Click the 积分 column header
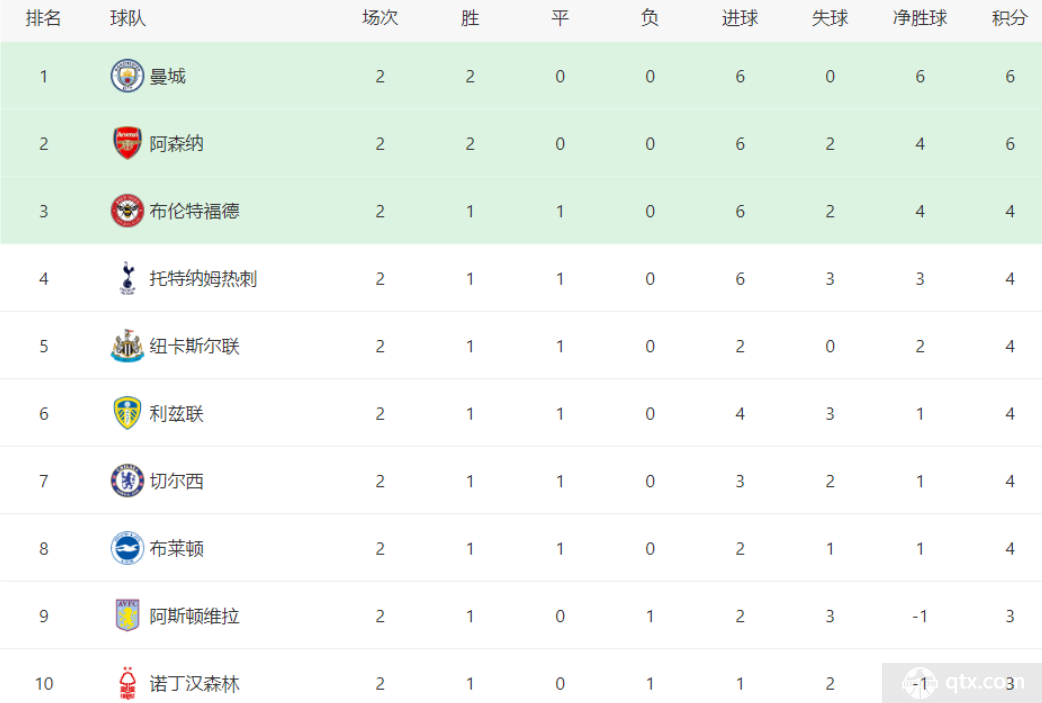This screenshot has height=703, width=1042. (x=1009, y=19)
